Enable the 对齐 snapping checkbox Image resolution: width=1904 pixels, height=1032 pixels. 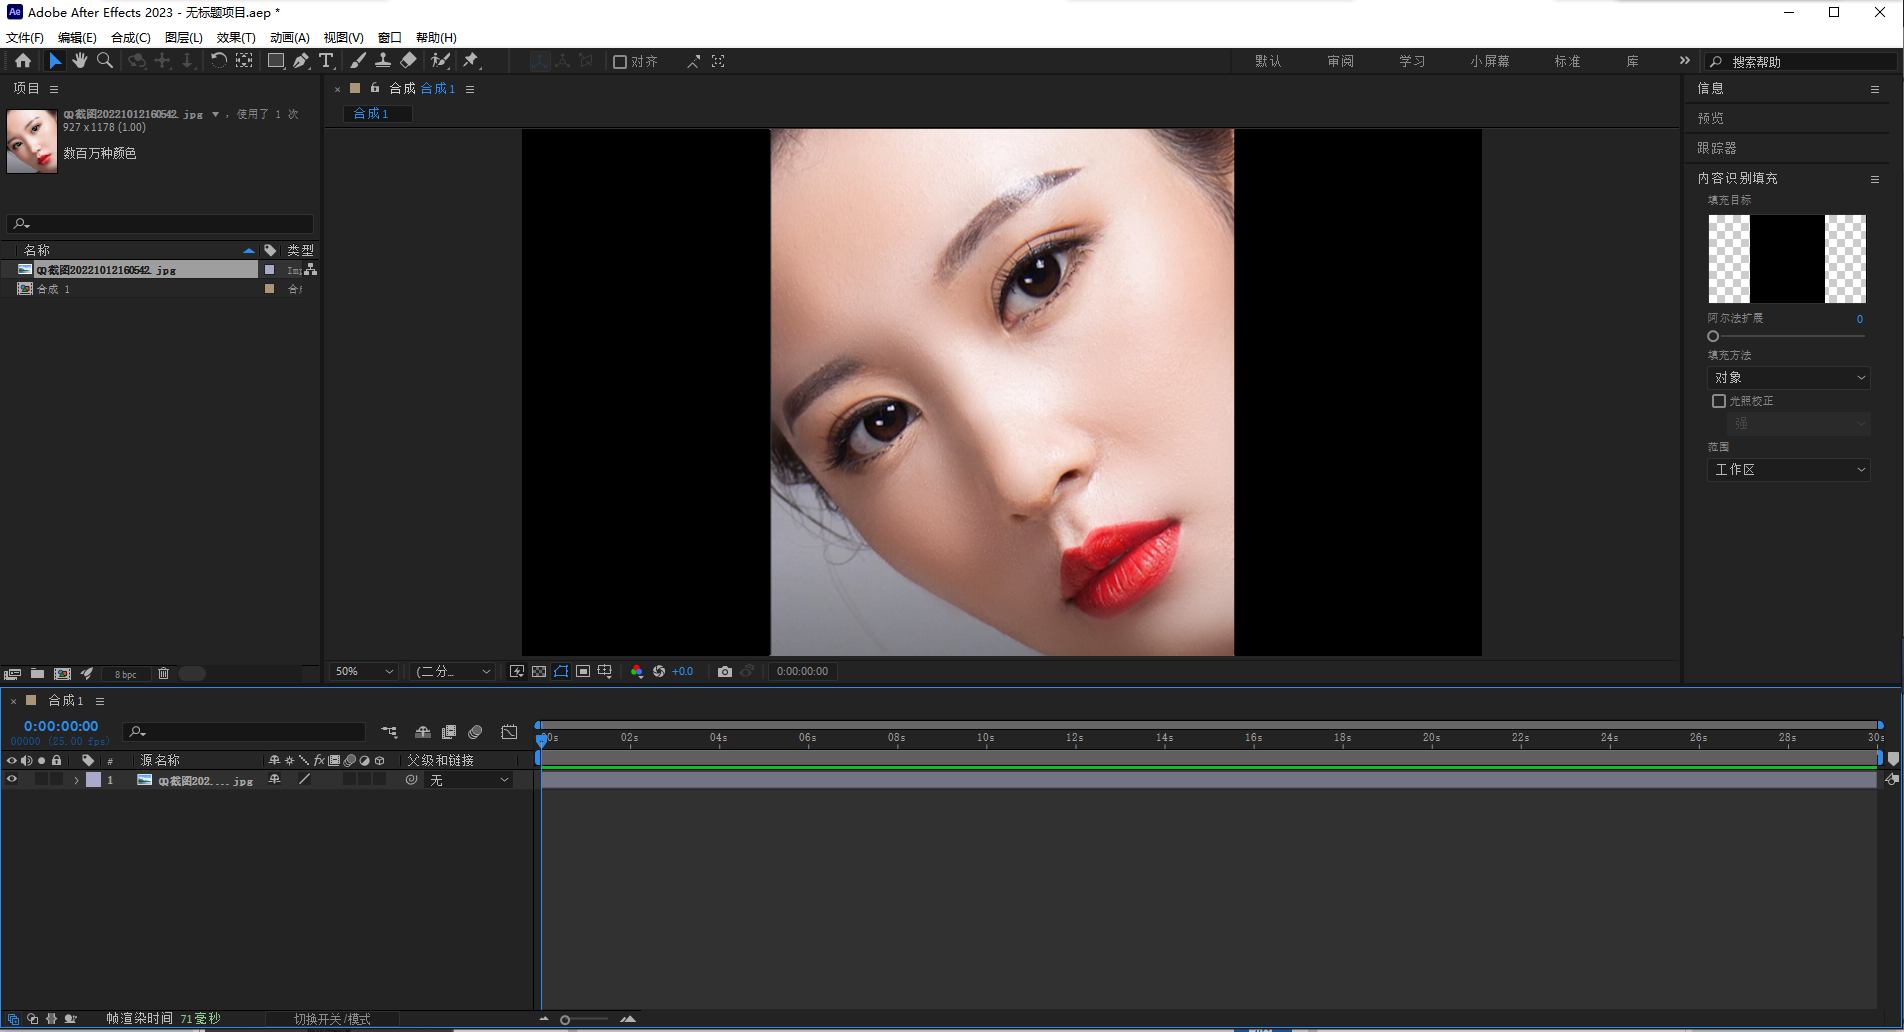click(x=620, y=62)
